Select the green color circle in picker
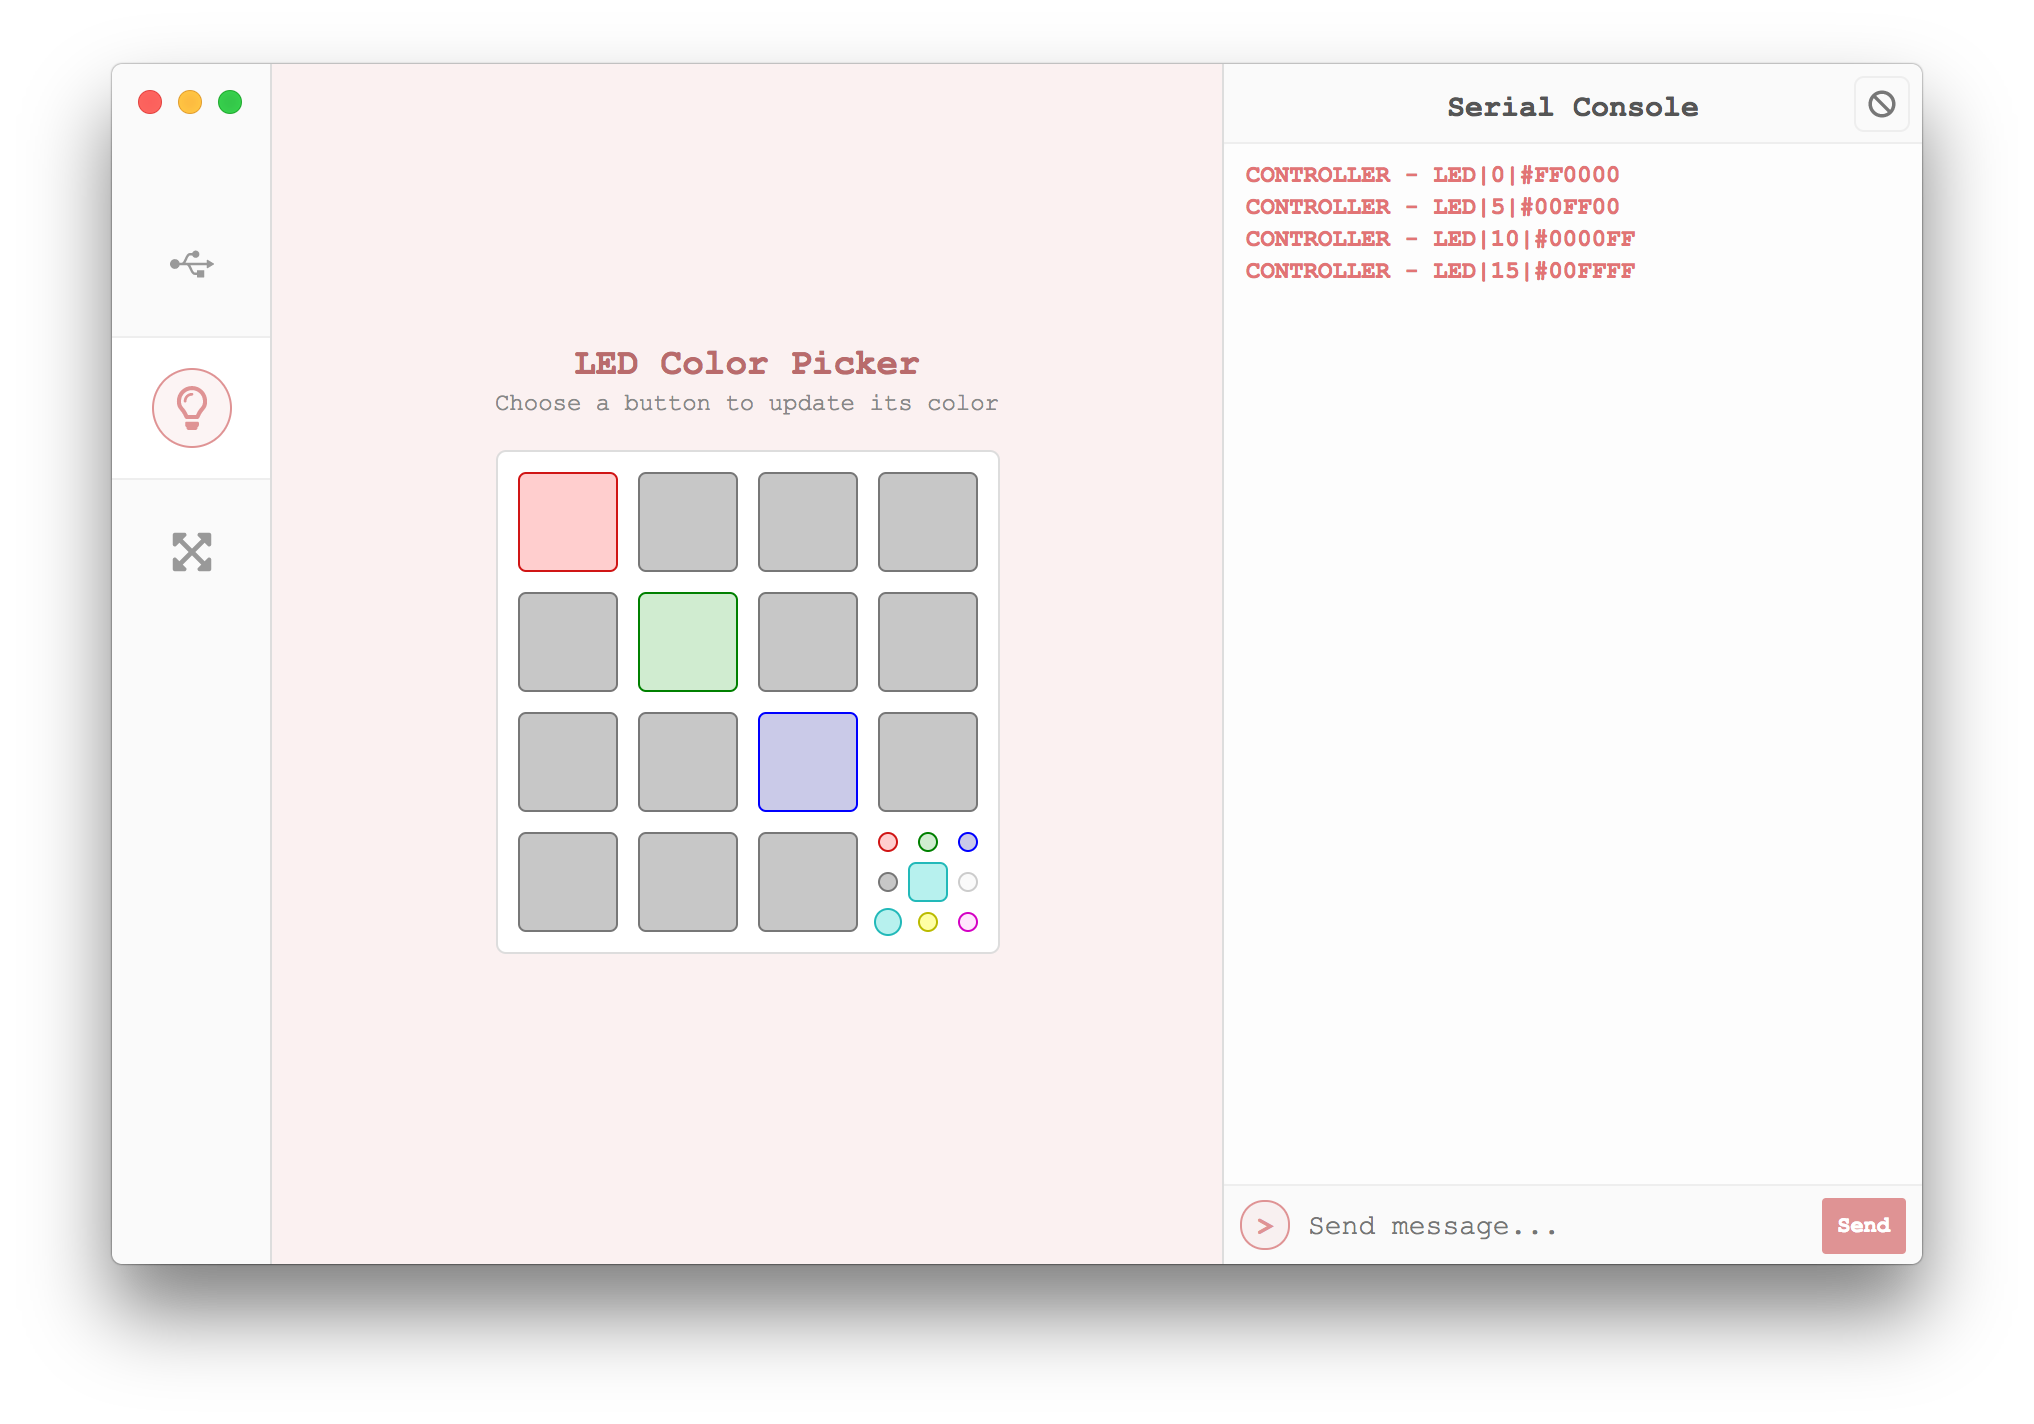Image resolution: width=2034 pixels, height=1424 pixels. 927,841
